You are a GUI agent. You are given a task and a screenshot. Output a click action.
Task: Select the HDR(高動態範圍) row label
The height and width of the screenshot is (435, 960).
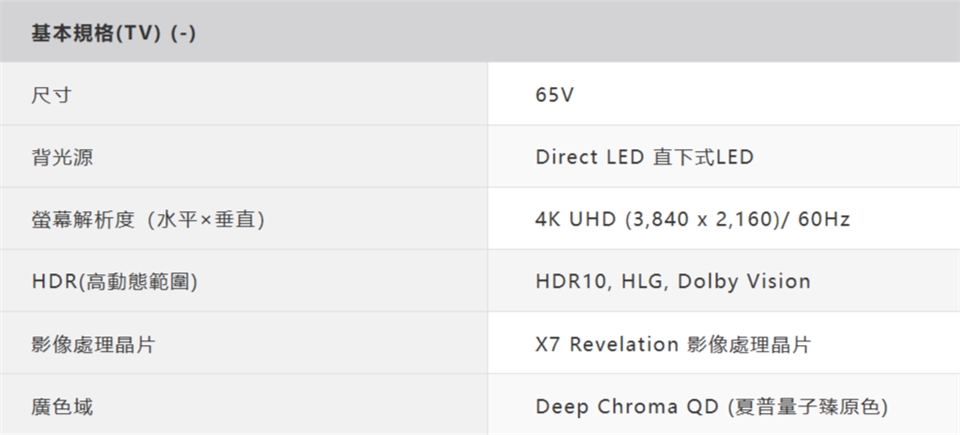113,282
